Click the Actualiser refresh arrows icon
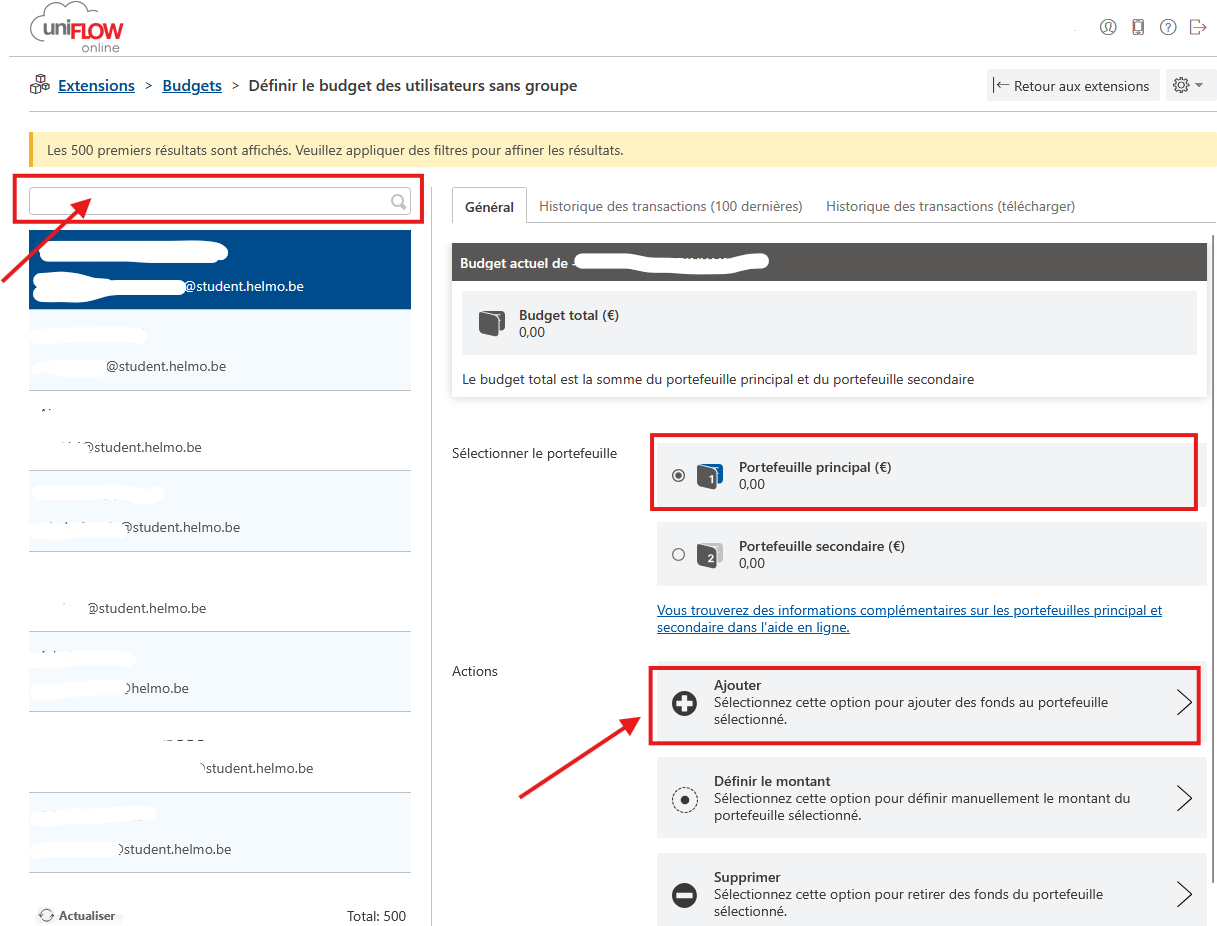This screenshot has width=1217, height=926. [46, 915]
